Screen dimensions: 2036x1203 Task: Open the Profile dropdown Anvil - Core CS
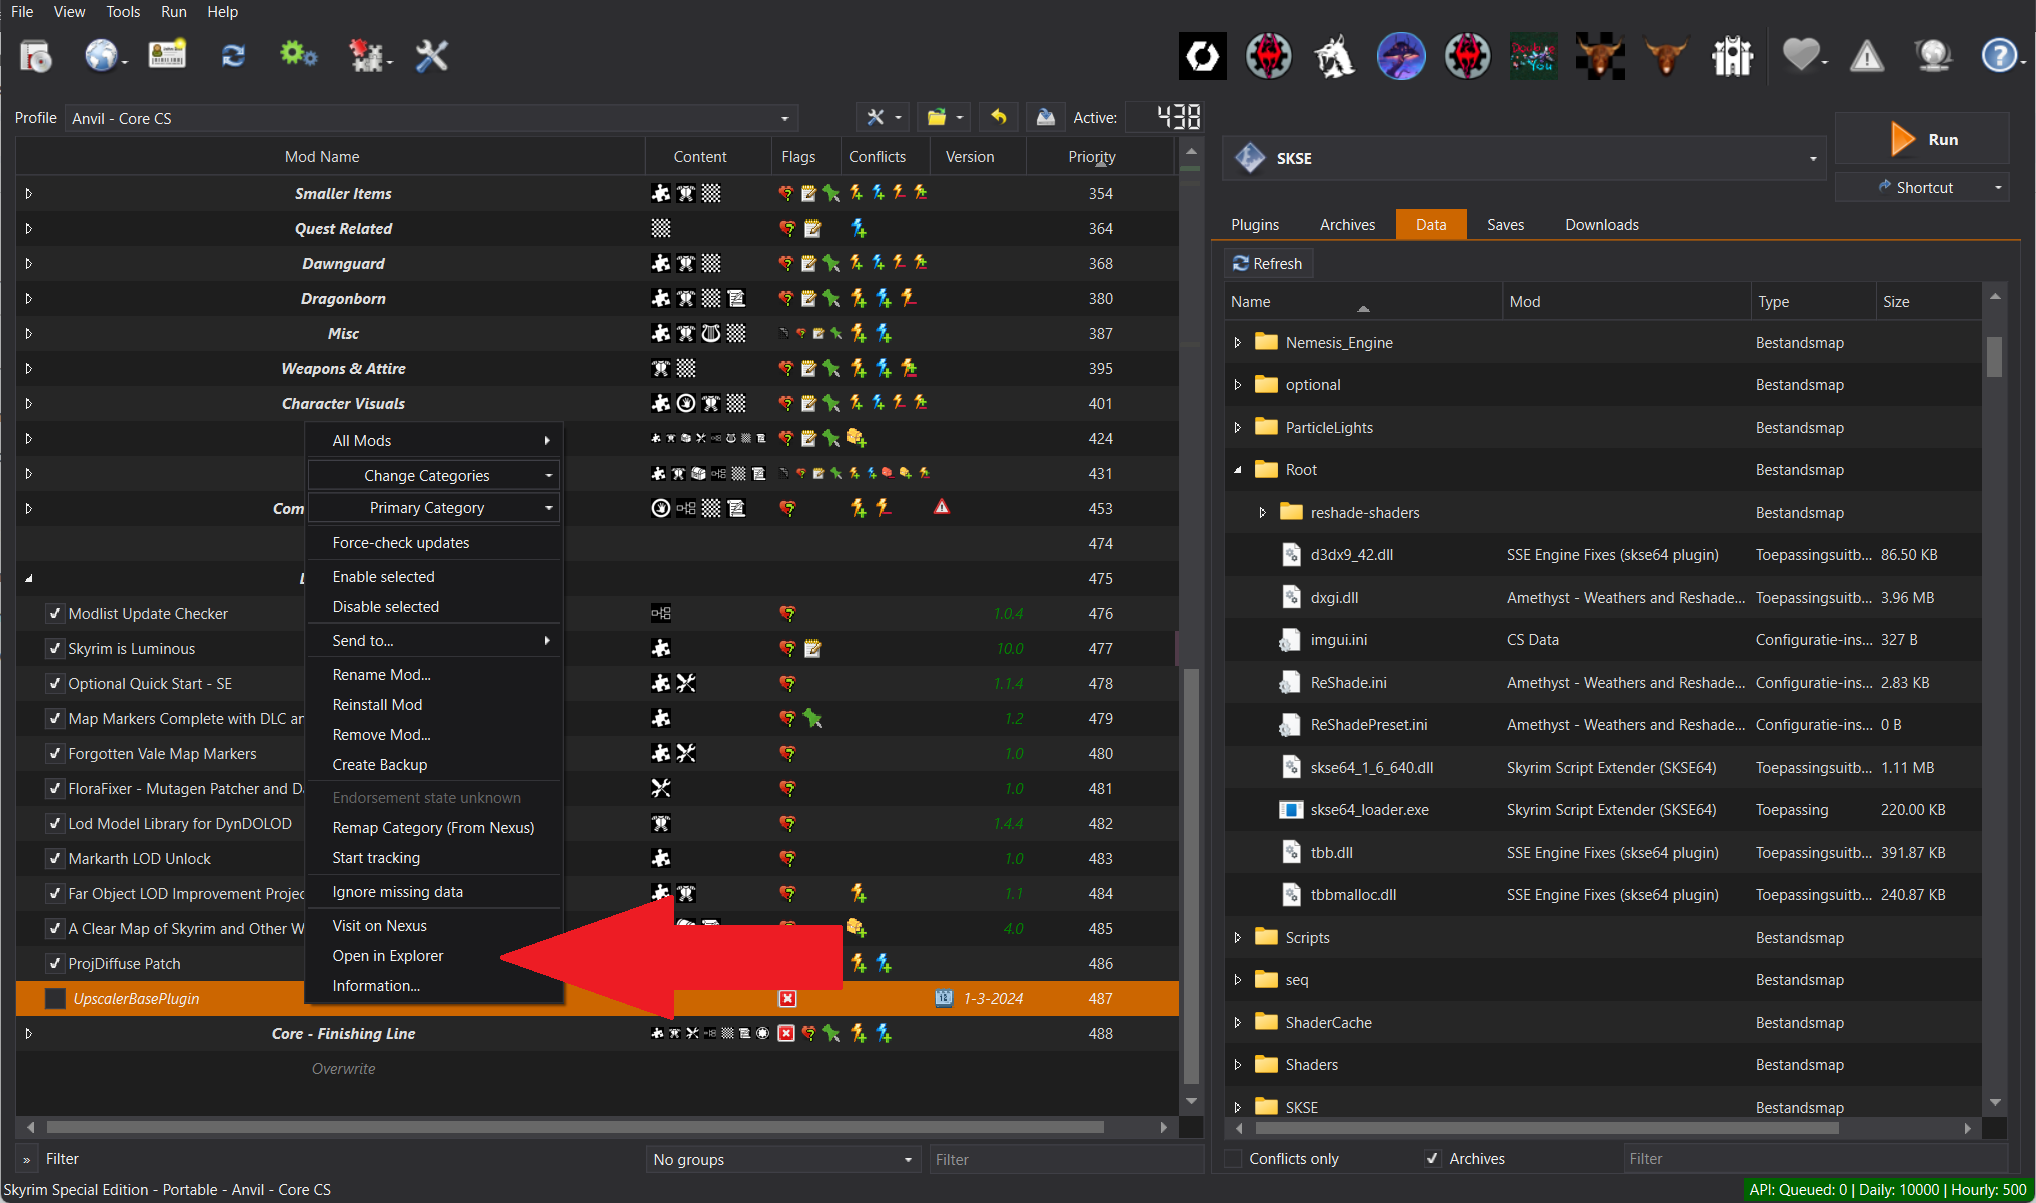[x=430, y=118]
